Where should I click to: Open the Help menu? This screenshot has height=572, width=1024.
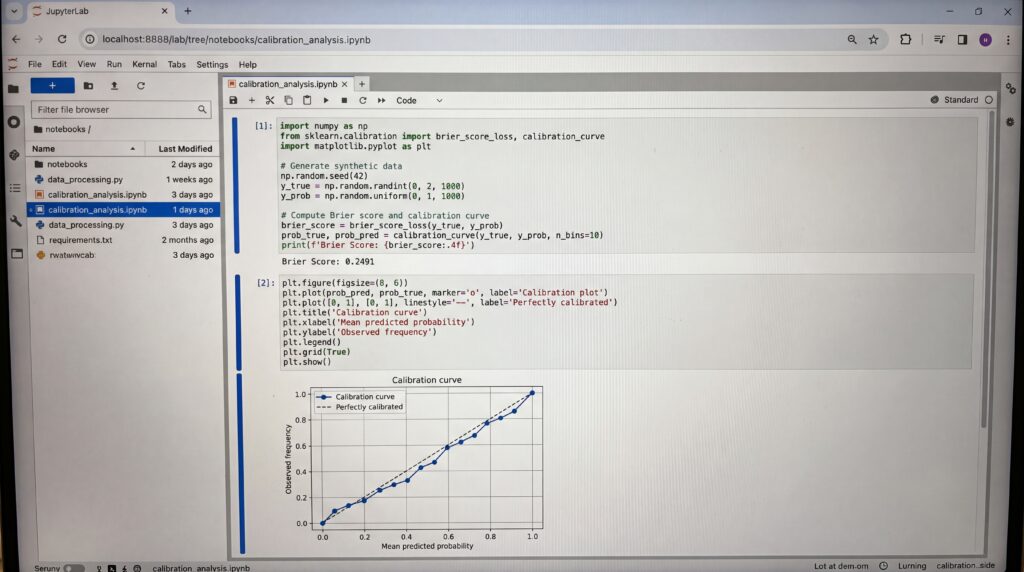tap(248, 65)
